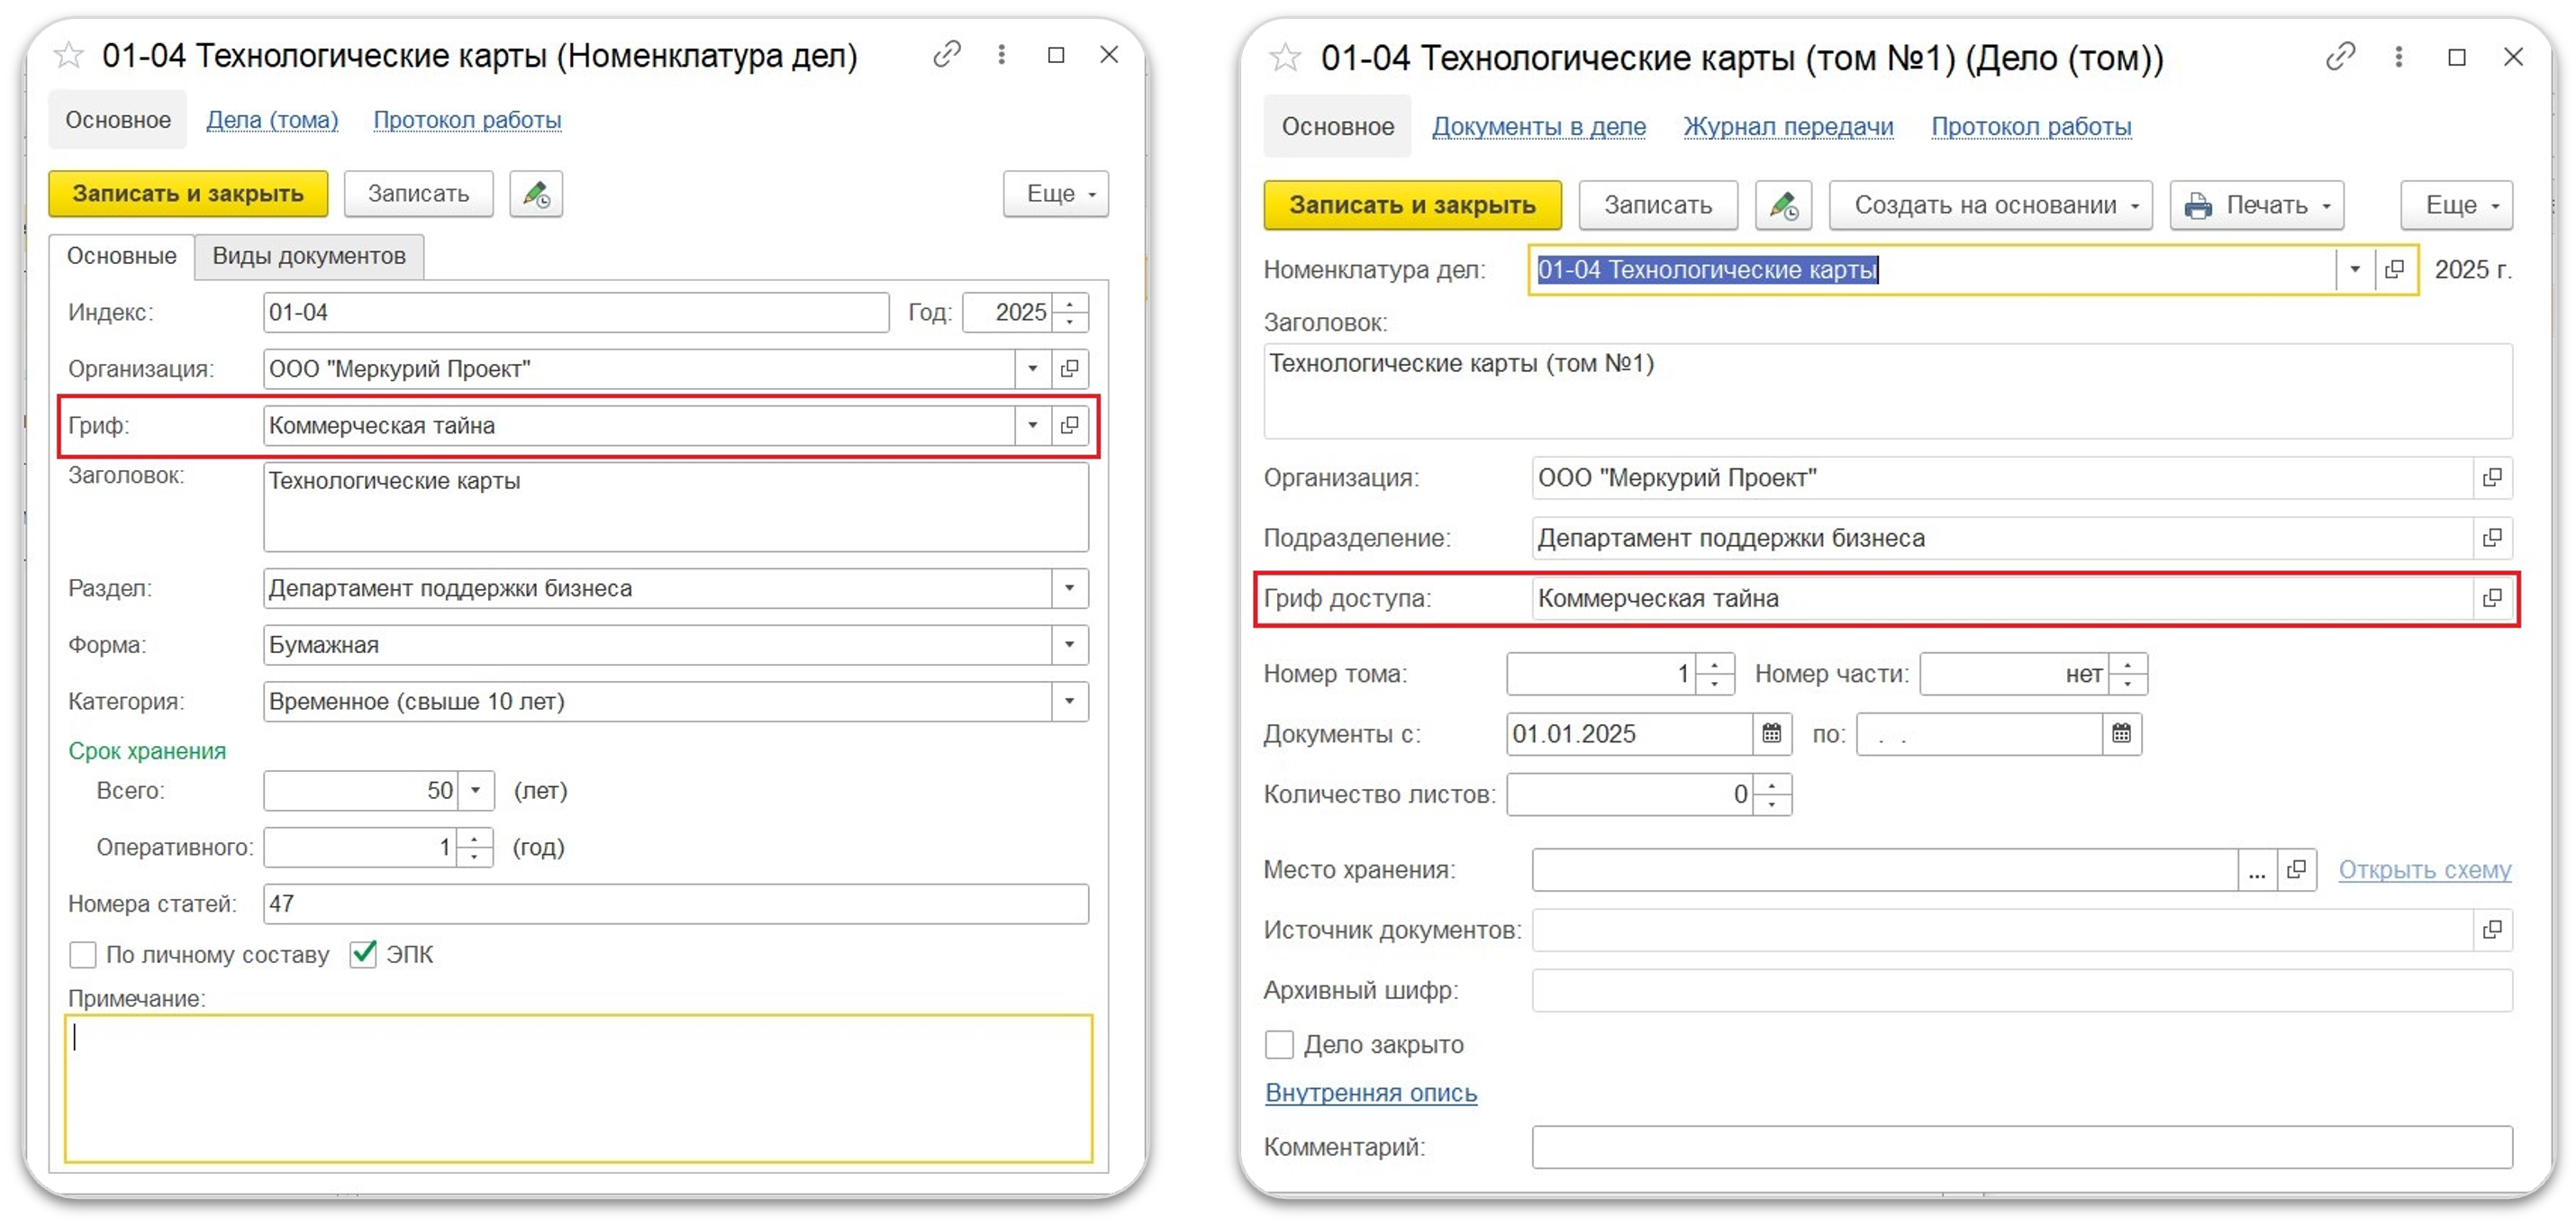Copy link icon in Дело (том) window
This screenshot has height=1226, width=2576.
2340,57
